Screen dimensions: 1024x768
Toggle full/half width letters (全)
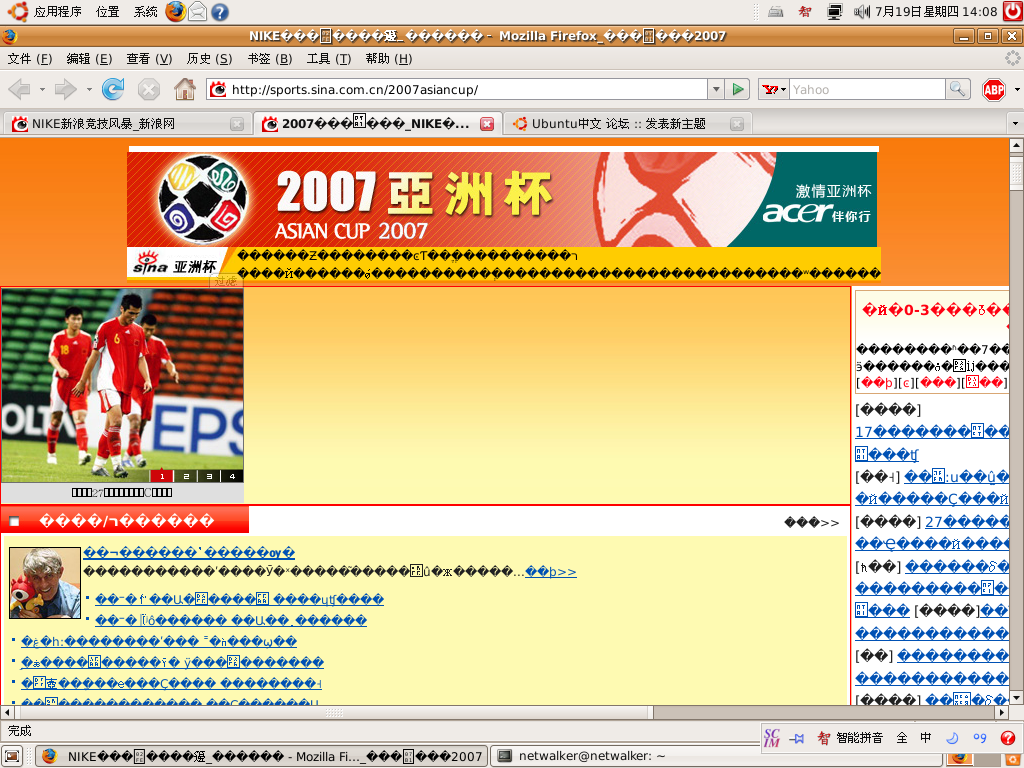point(902,738)
